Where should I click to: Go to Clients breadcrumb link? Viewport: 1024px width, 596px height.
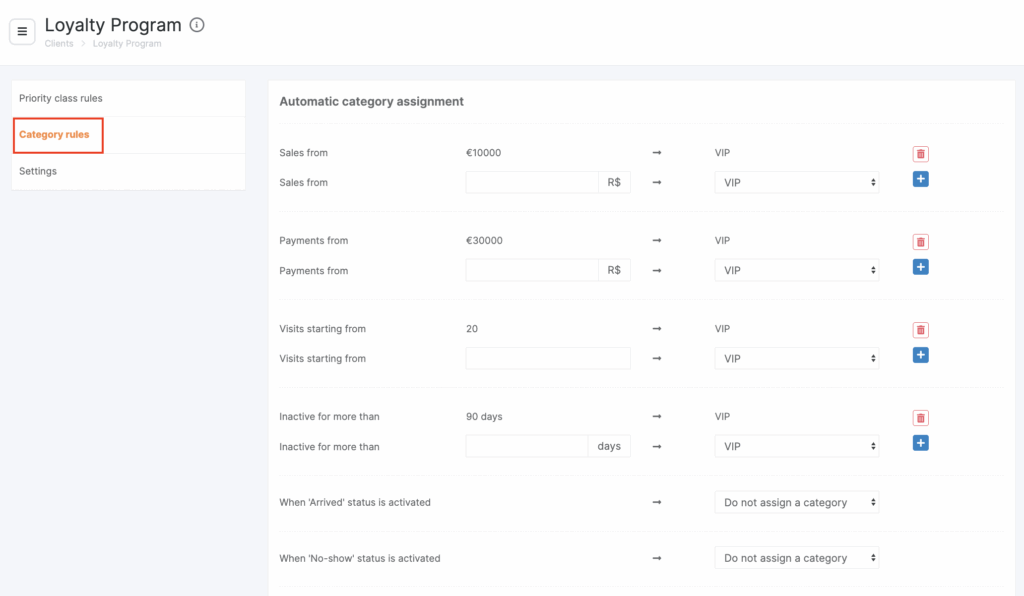point(59,44)
